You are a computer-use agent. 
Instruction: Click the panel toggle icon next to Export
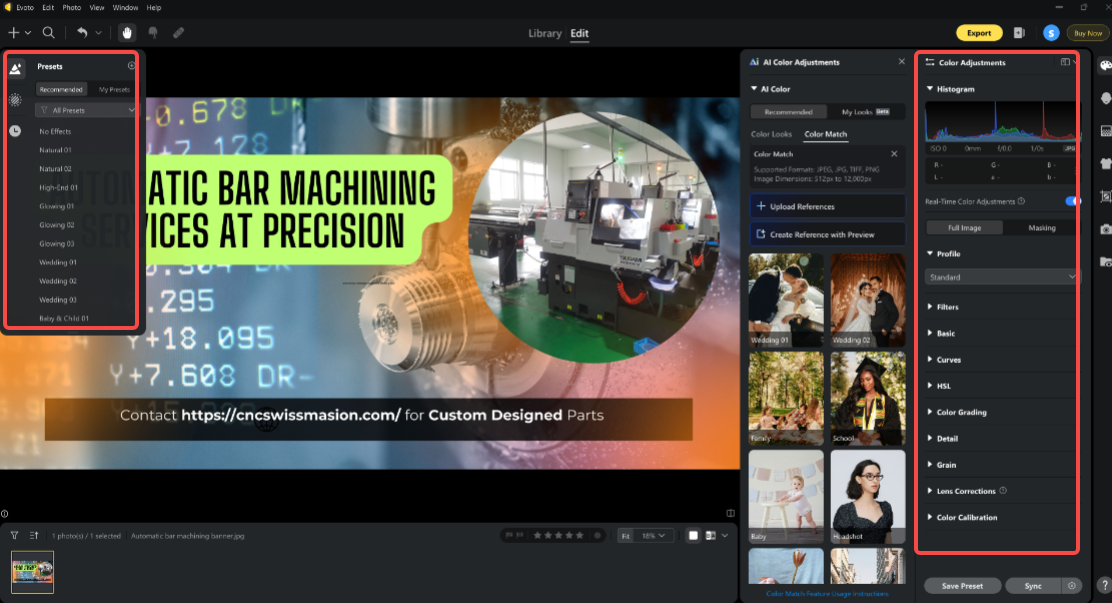1019,33
